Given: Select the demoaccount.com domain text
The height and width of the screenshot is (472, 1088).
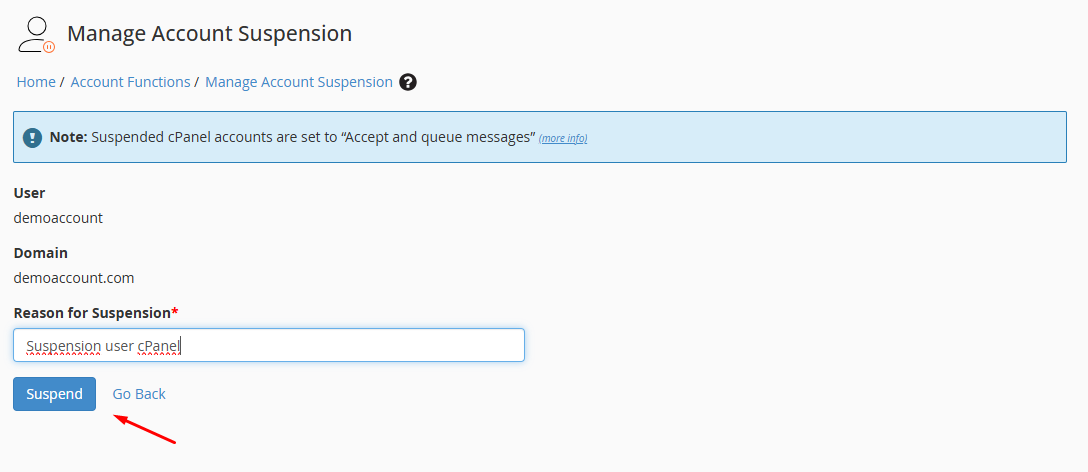Looking at the screenshot, I should click(x=74, y=278).
